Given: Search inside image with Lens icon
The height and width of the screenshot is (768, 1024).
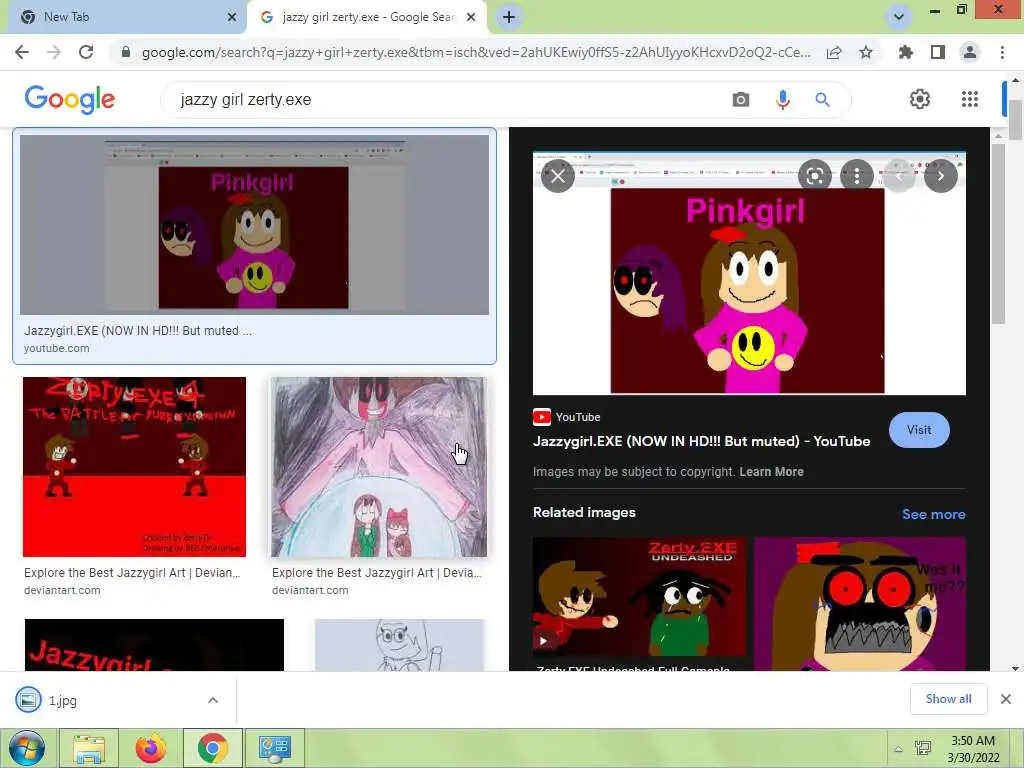Looking at the screenshot, I should 814,176.
